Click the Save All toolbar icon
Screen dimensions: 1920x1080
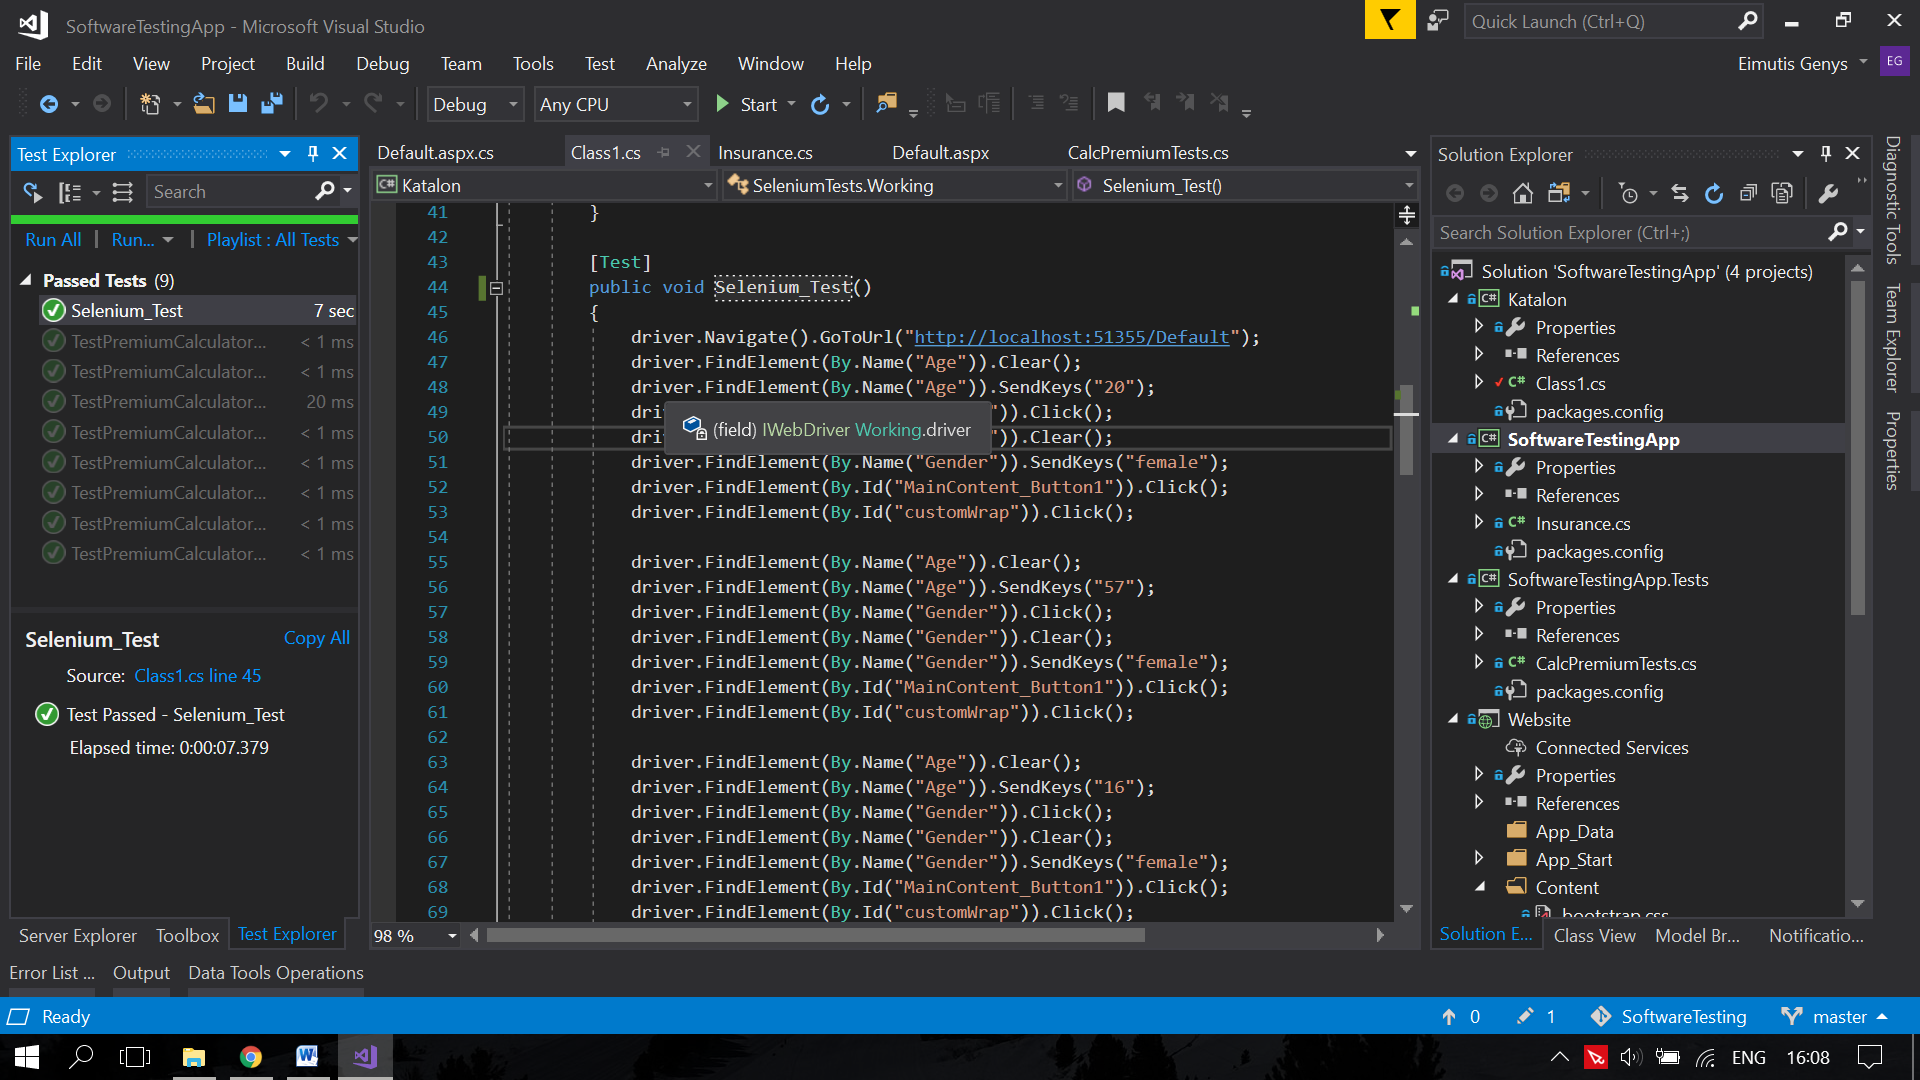pyautogui.click(x=271, y=104)
